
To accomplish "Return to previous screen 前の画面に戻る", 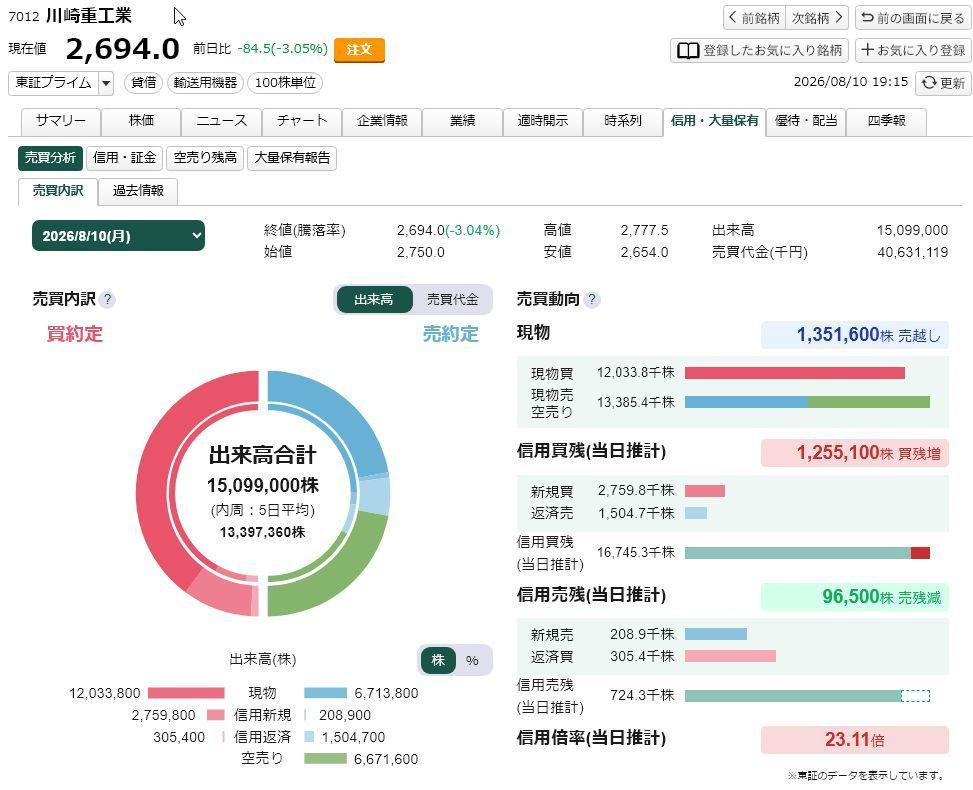I will (x=913, y=17).
